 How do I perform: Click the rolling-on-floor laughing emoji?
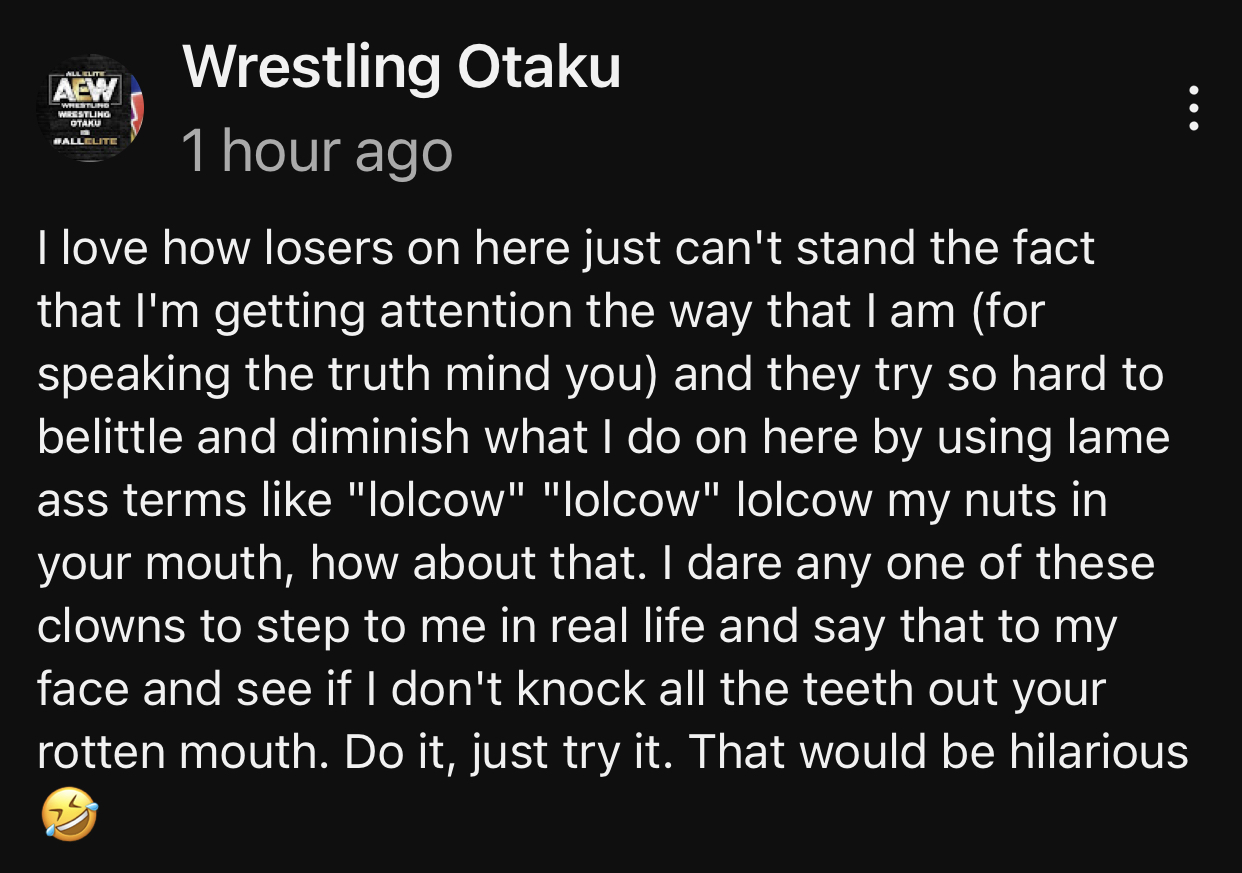pyautogui.click(x=69, y=812)
